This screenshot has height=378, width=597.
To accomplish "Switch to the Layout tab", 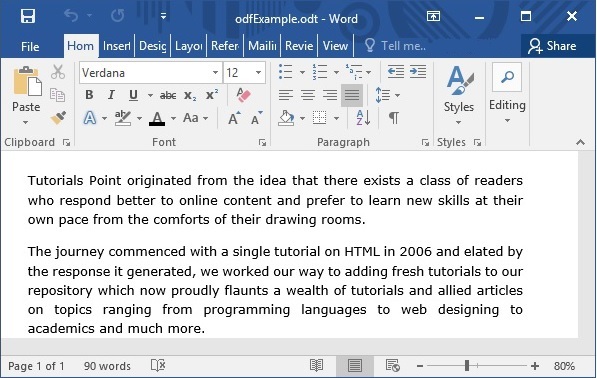I will [188, 46].
